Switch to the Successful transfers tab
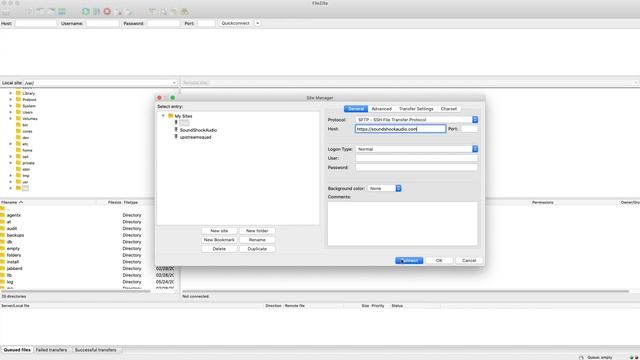 pyautogui.click(x=96, y=350)
